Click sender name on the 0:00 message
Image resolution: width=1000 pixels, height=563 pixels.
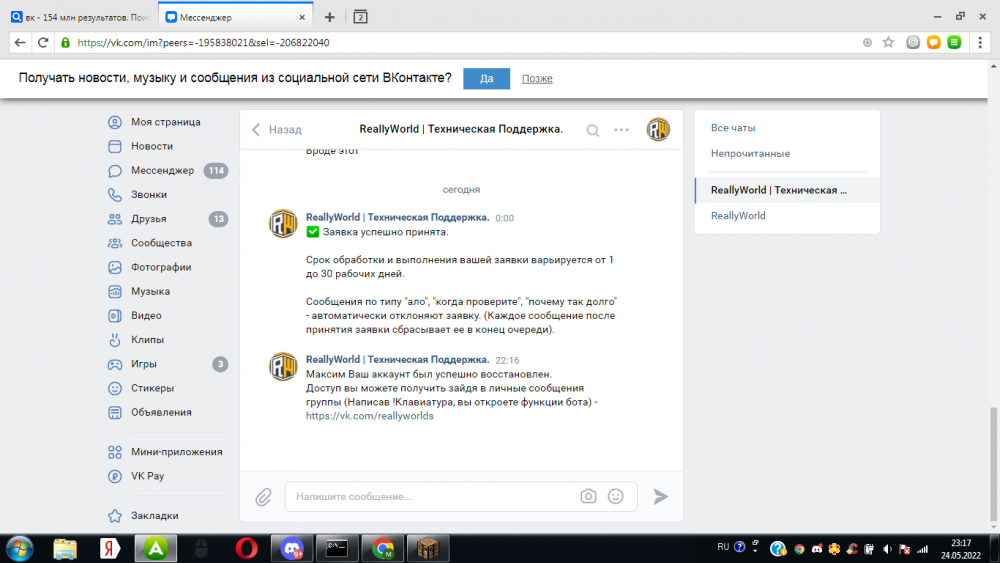pyautogui.click(x=397, y=217)
